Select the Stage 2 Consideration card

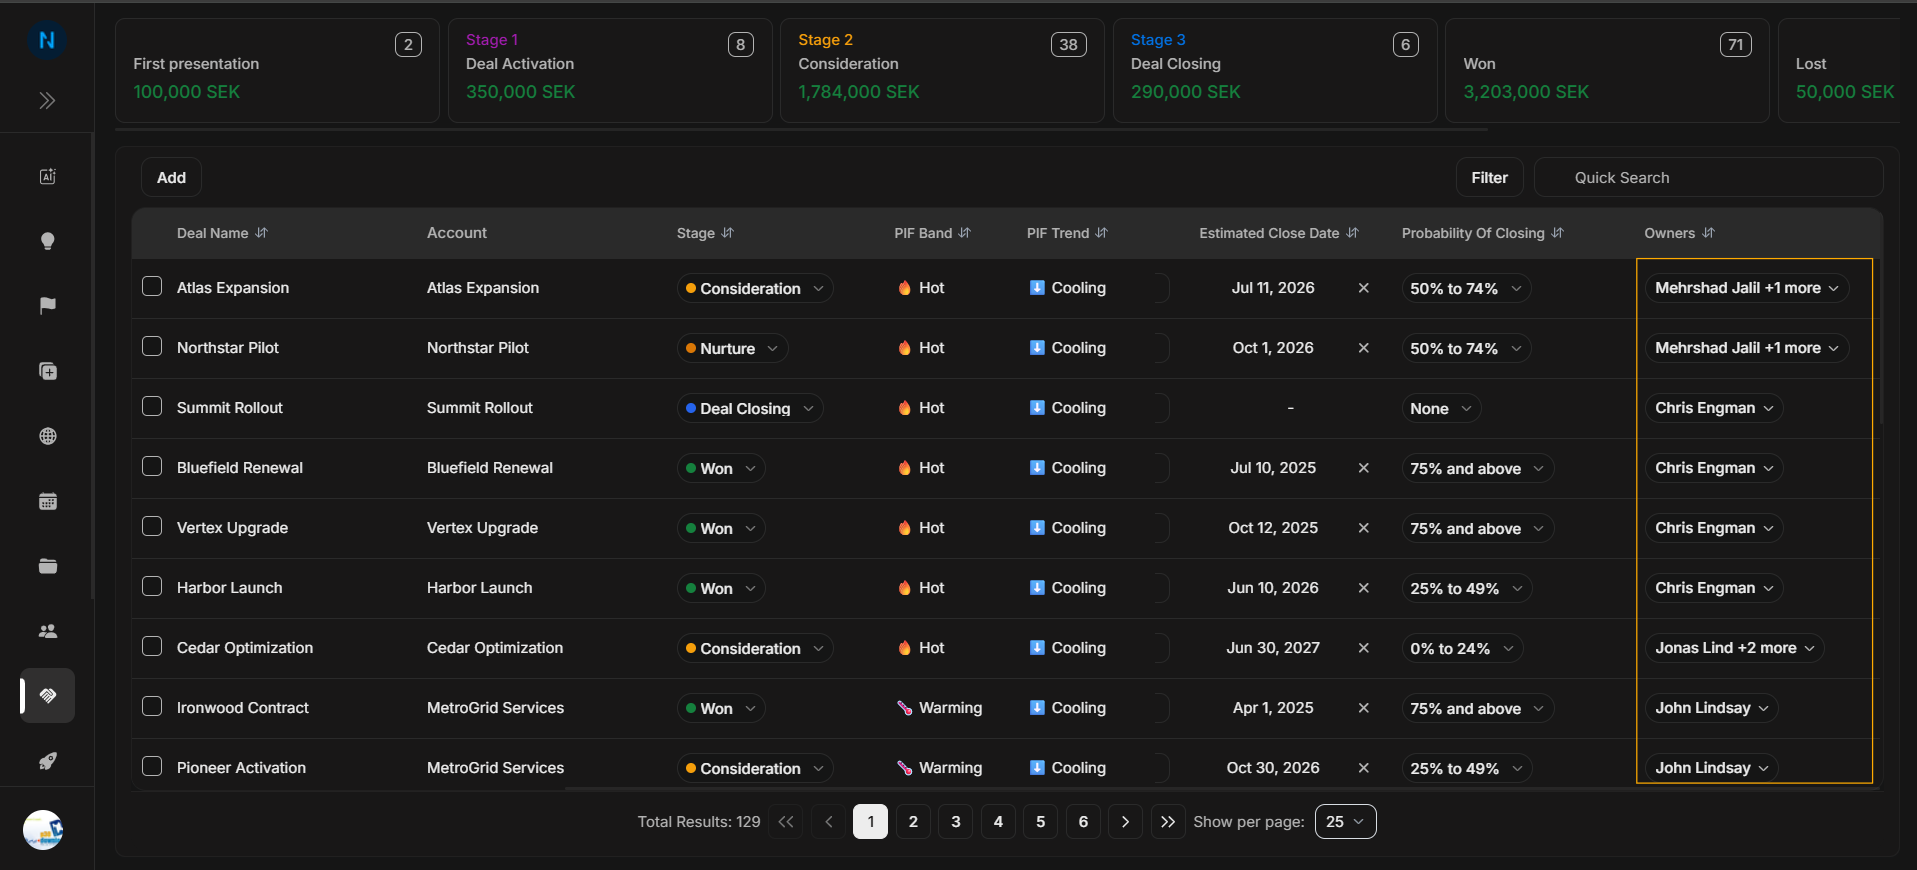(942, 70)
